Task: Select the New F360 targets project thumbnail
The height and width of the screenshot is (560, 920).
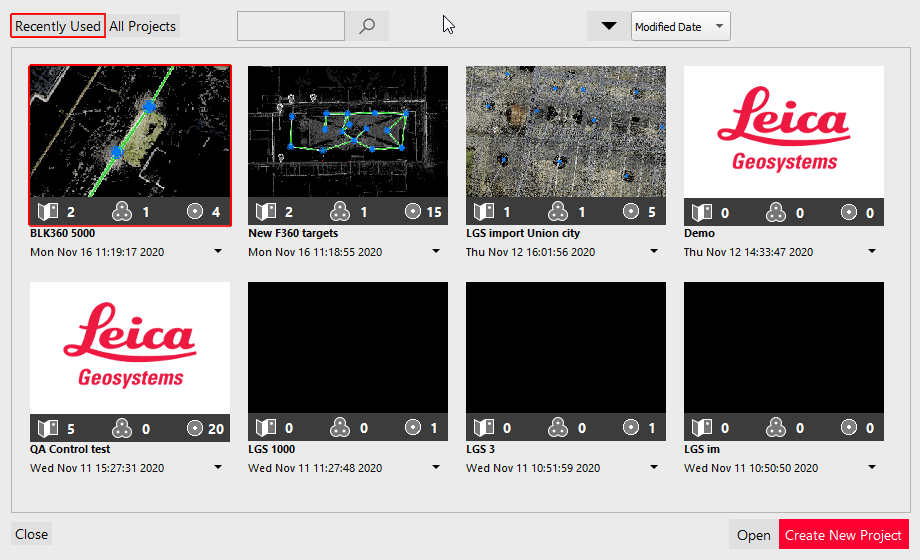Action: 348,131
